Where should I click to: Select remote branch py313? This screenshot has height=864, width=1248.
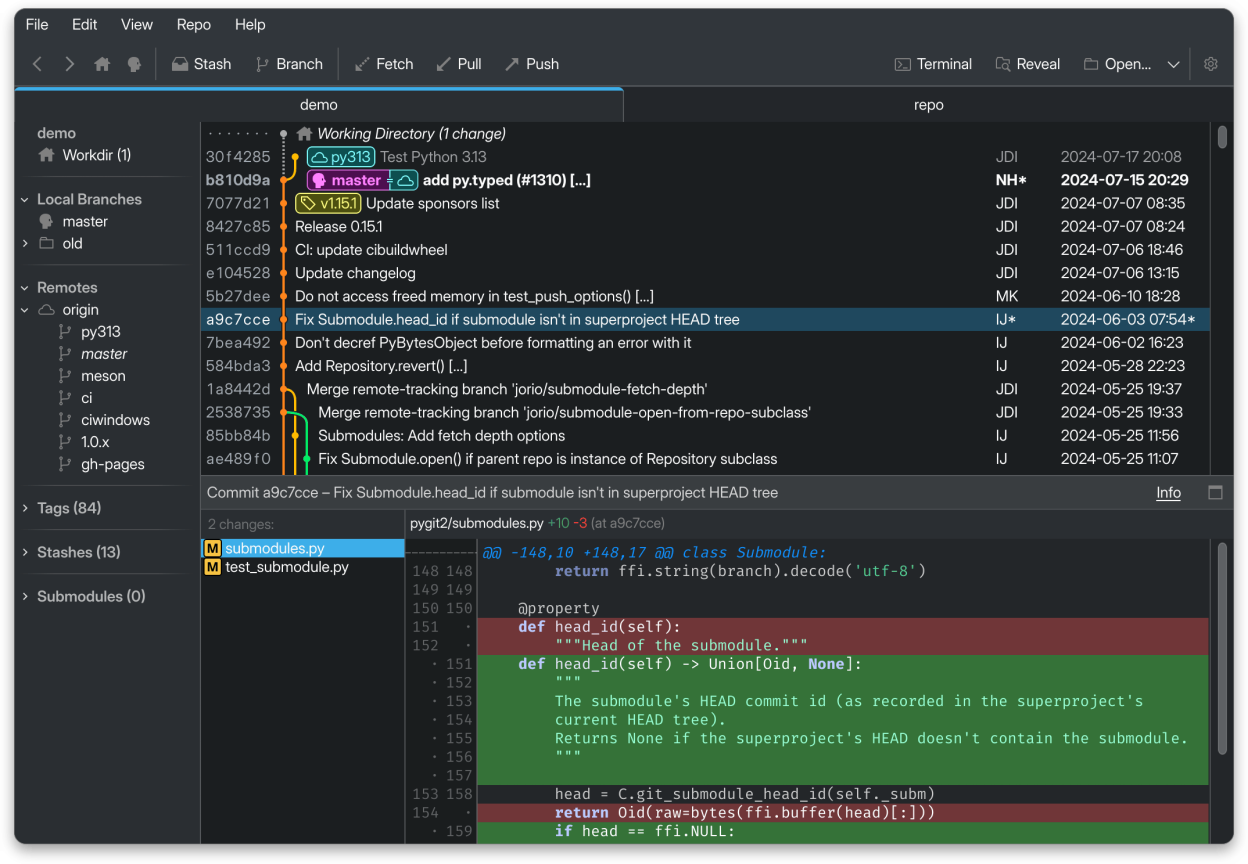tap(100, 332)
